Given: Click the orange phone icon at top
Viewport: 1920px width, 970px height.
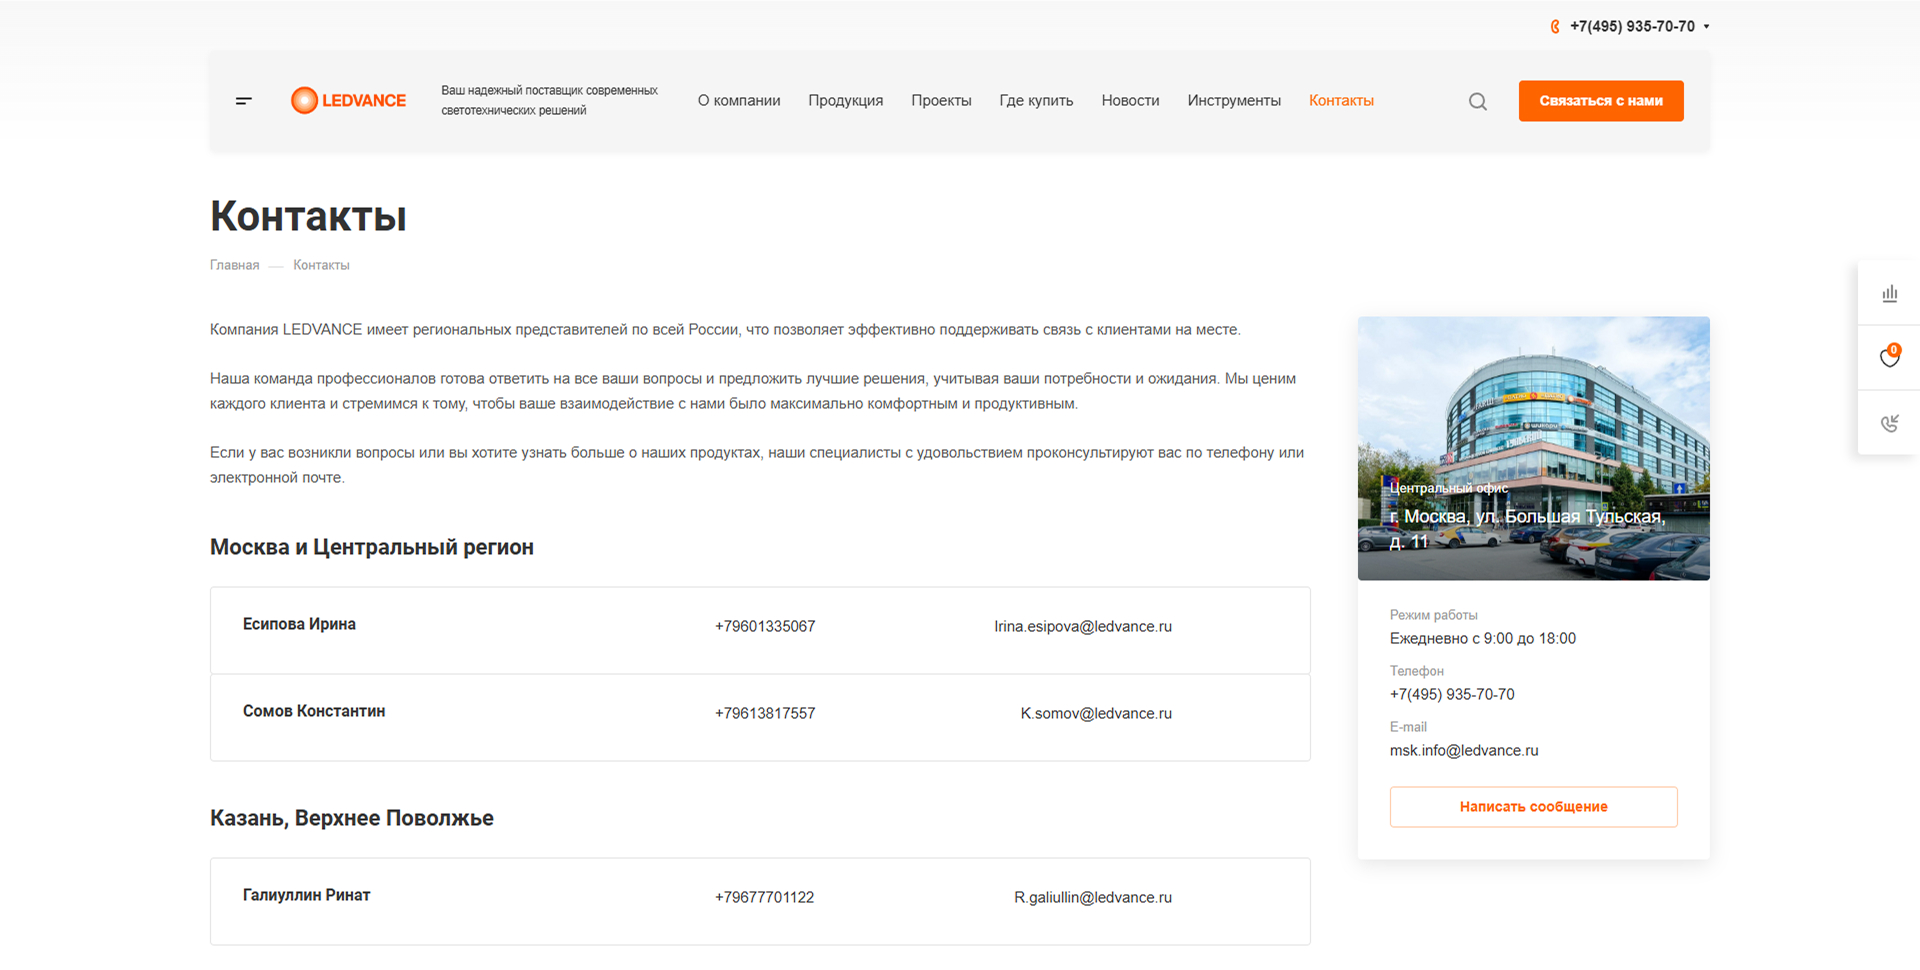Looking at the screenshot, I should click(x=1555, y=27).
